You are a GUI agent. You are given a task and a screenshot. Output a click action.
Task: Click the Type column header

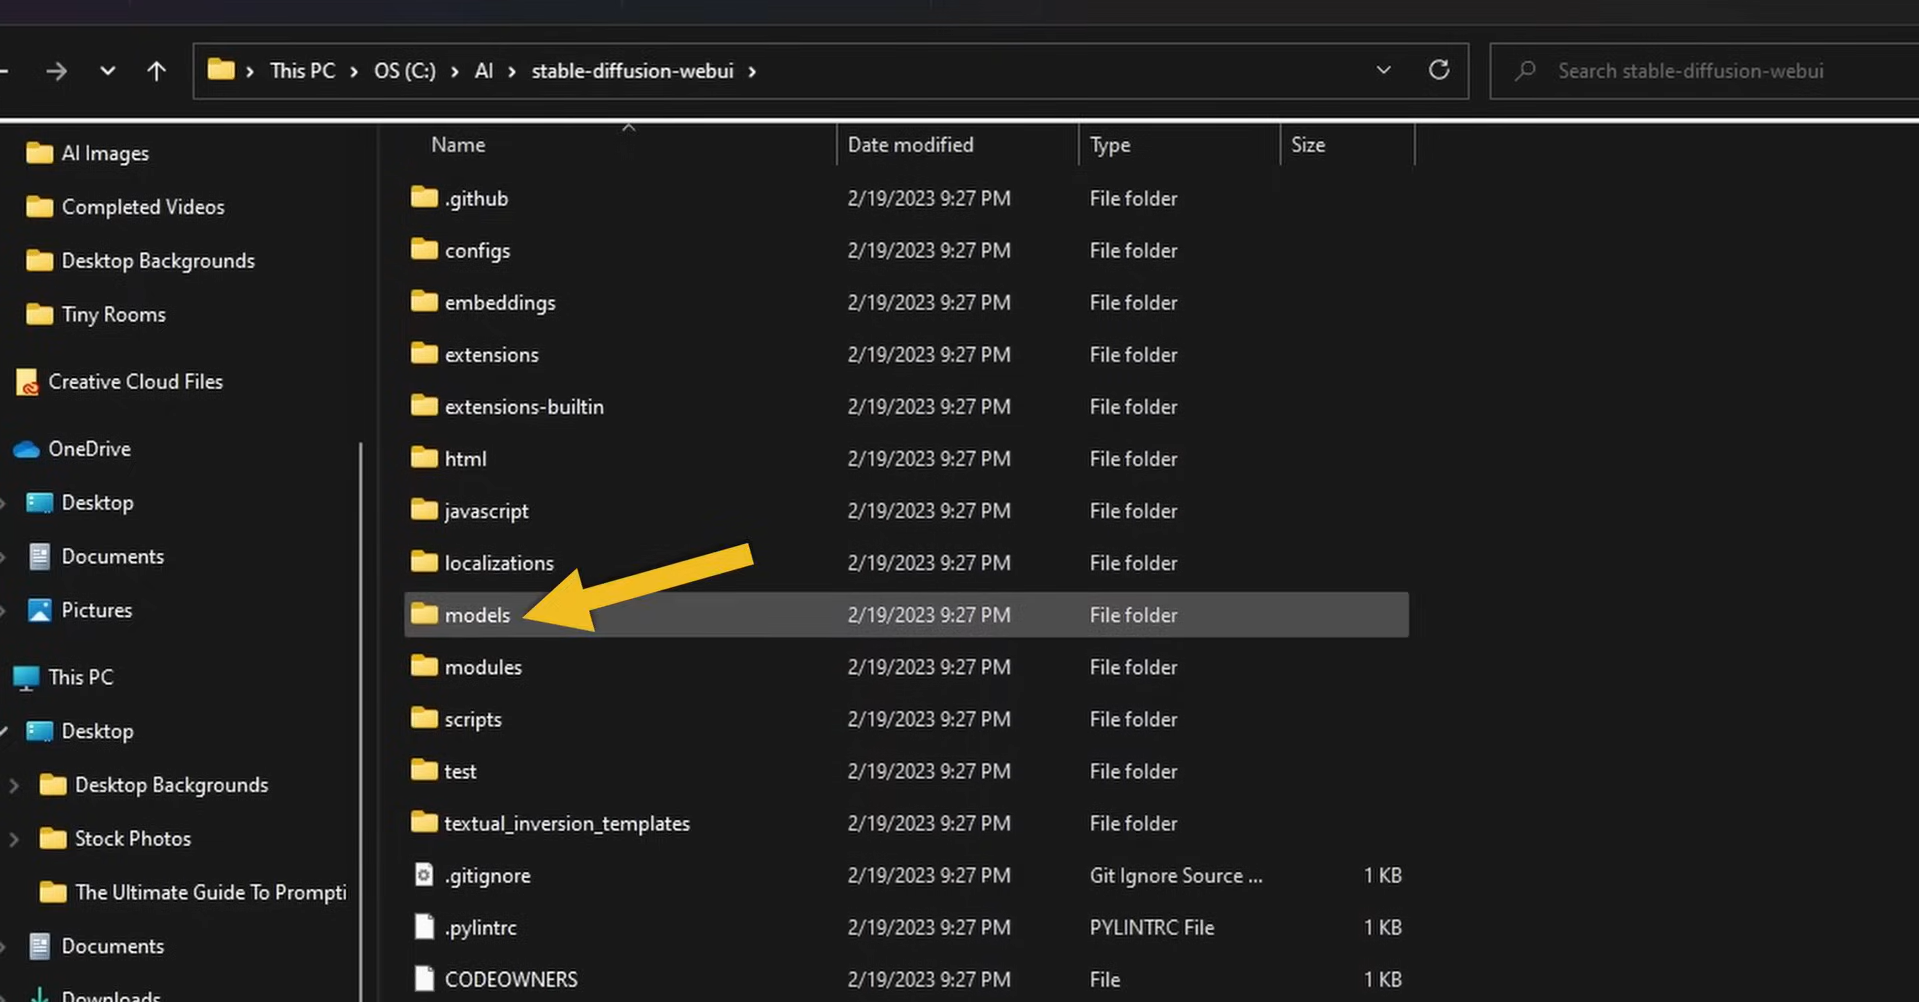(1109, 144)
